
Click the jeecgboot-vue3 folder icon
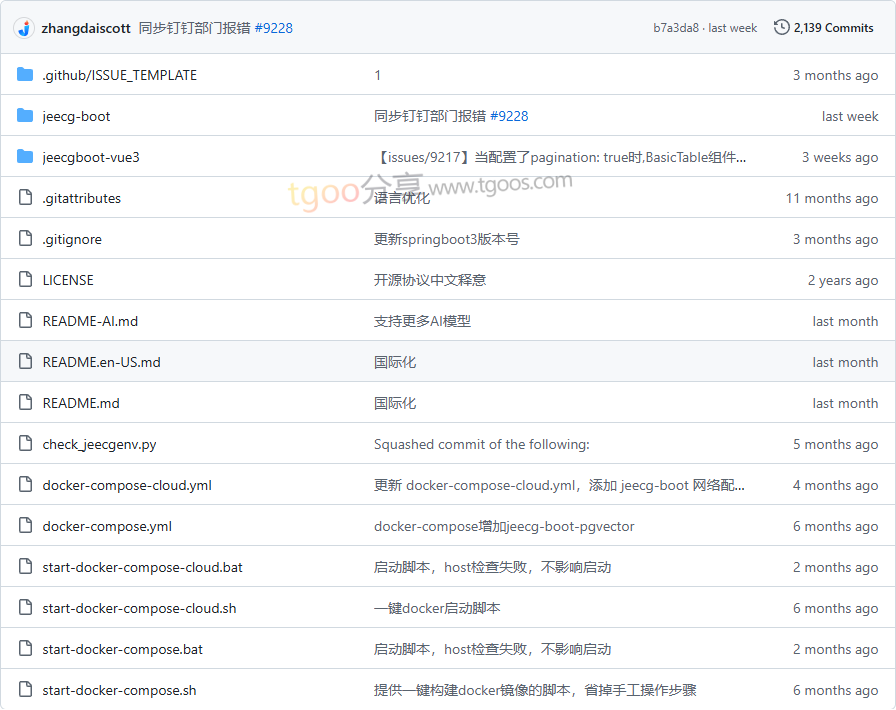click(25, 157)
